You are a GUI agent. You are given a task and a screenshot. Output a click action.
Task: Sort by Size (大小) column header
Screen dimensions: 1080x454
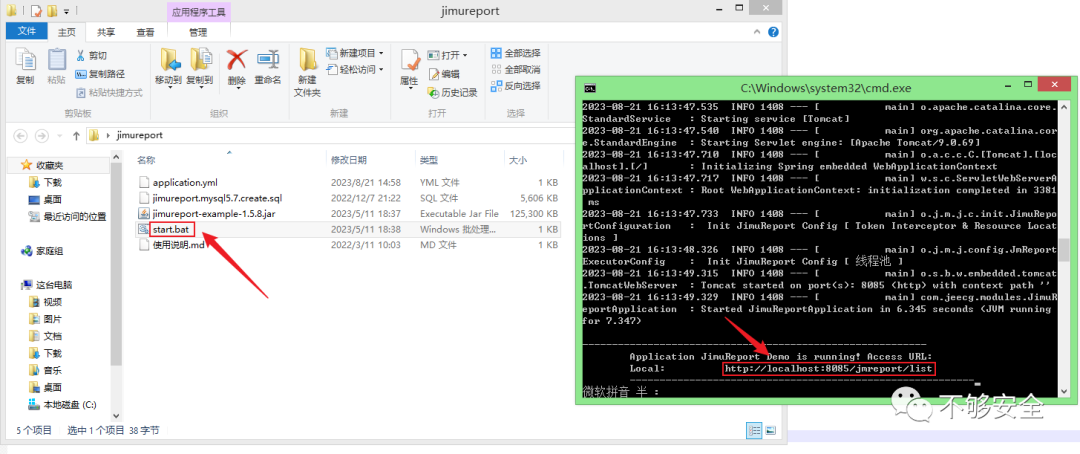pos(518,160)
